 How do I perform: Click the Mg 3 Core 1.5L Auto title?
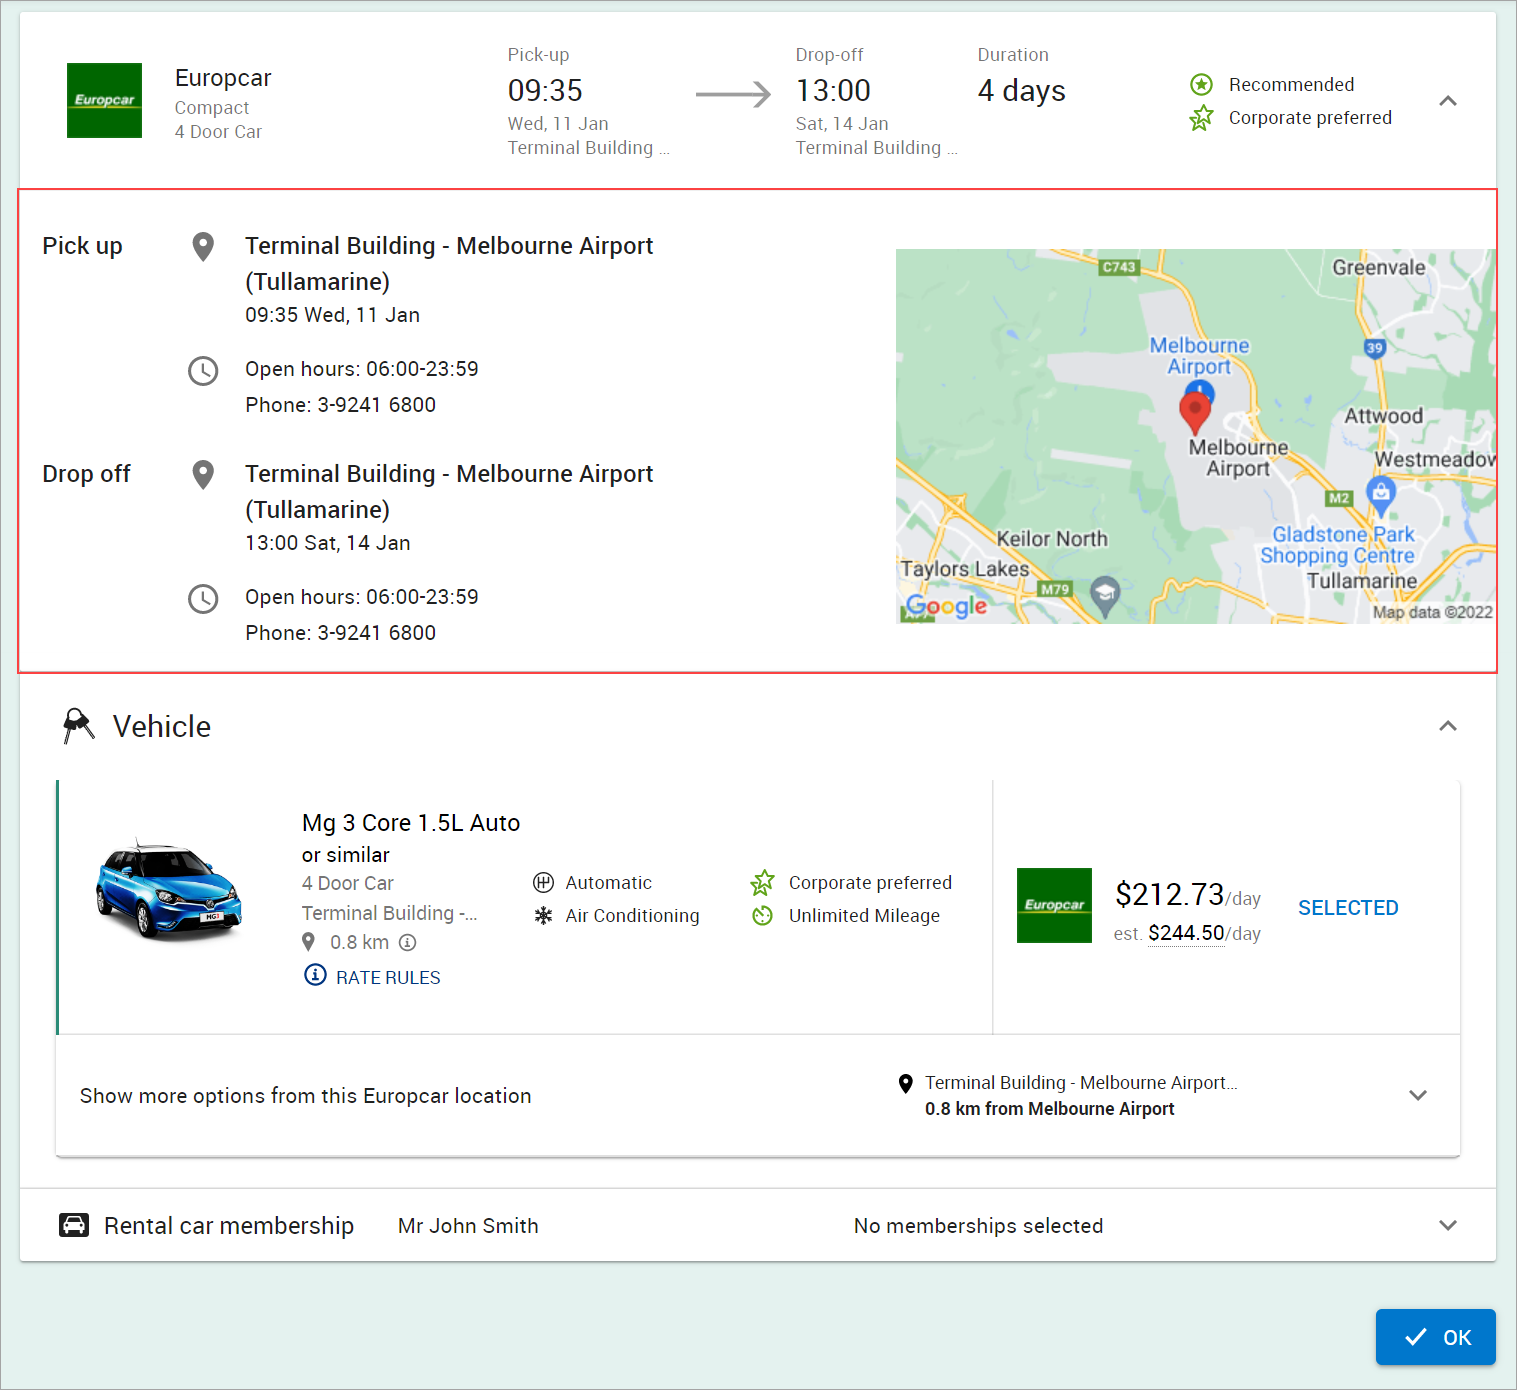[411, 823]
